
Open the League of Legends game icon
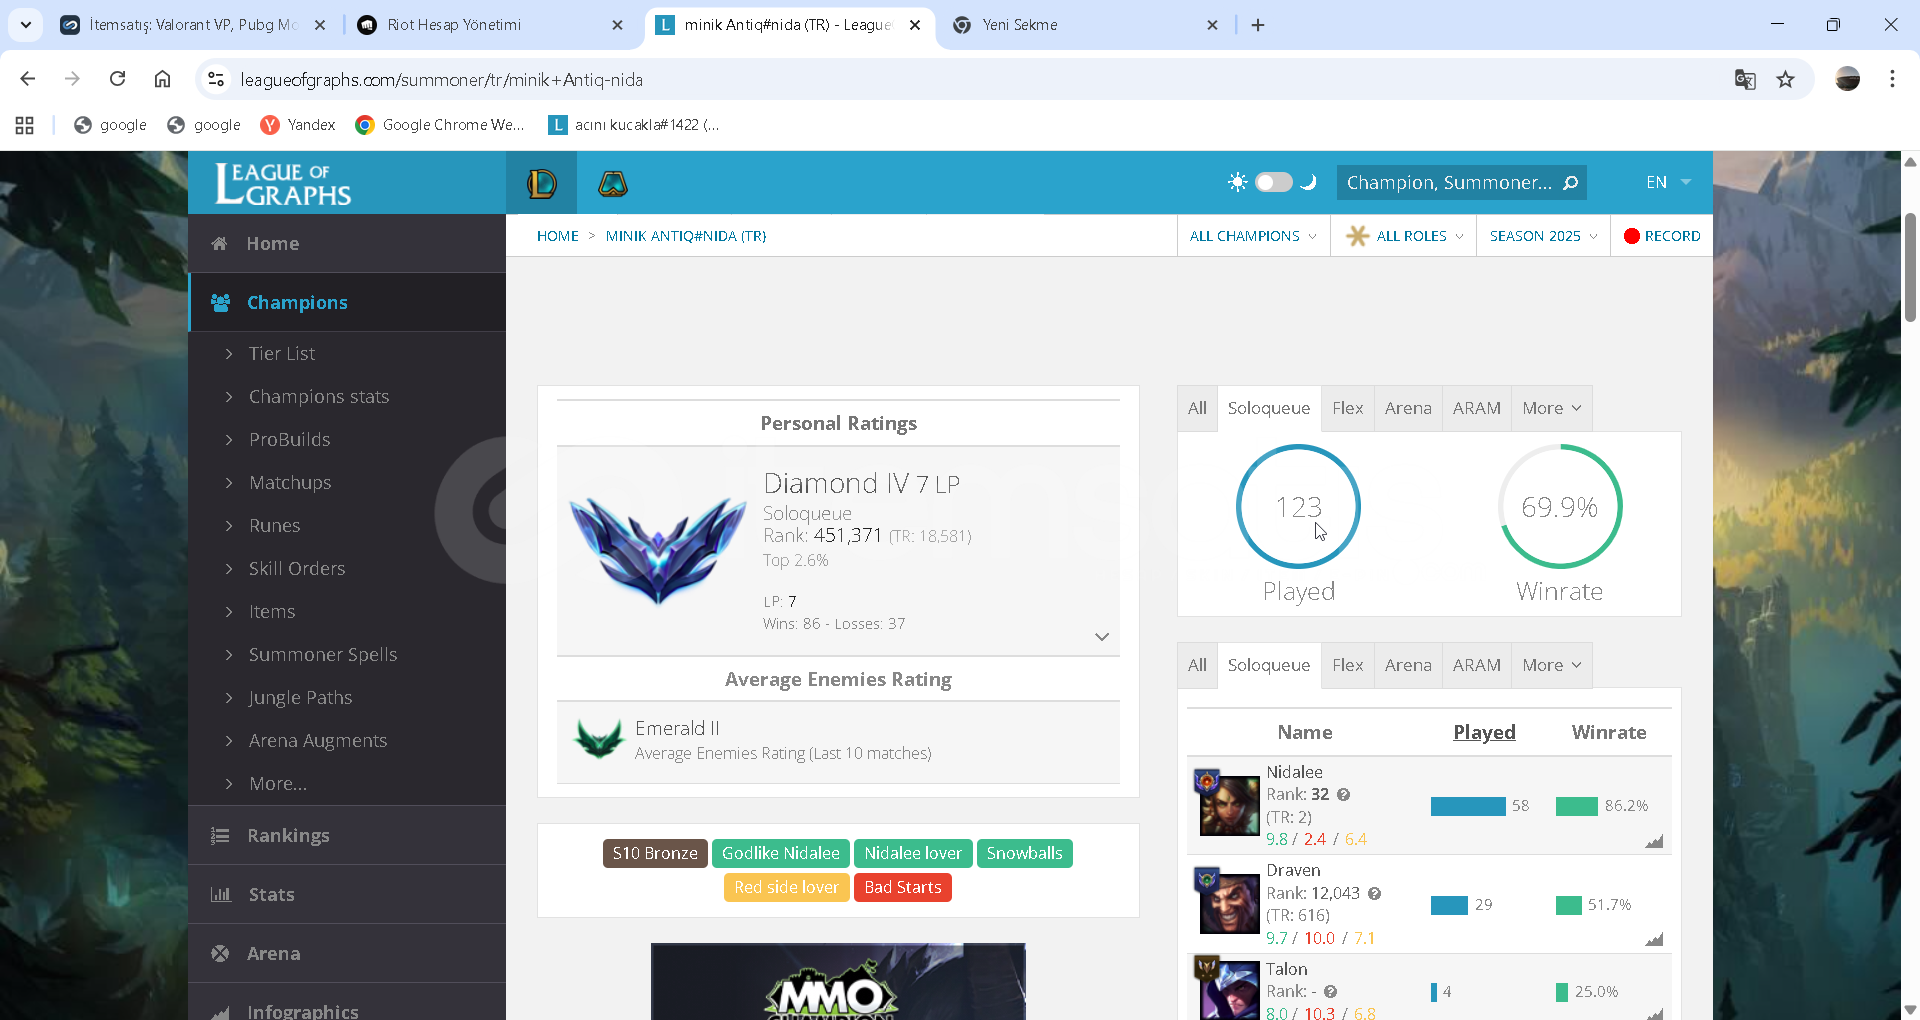tap(541, 183)
